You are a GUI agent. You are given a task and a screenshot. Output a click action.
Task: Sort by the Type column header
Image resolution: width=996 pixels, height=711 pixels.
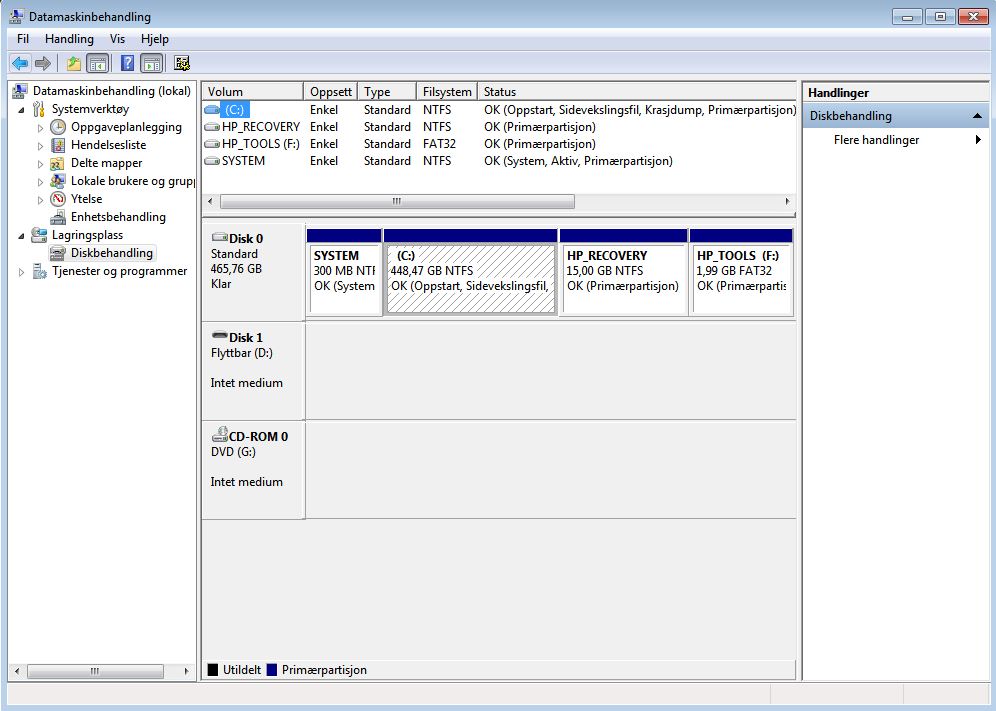click(387, 91)
